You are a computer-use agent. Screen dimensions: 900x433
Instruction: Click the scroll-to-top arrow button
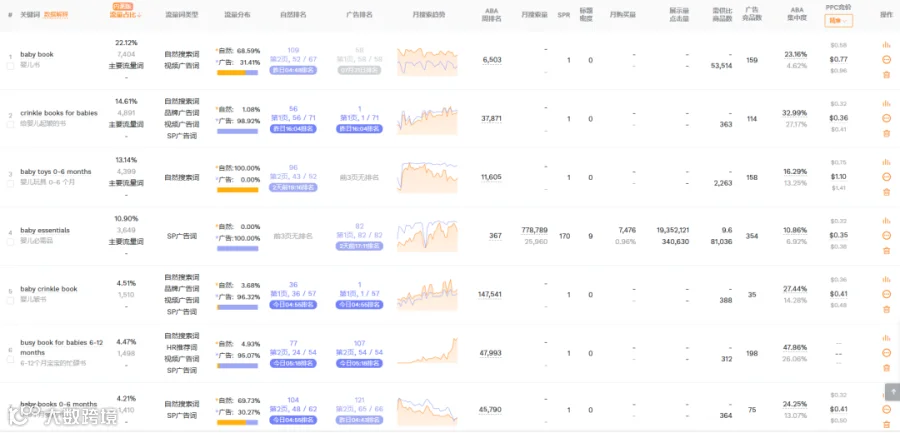[x=892, y=392]
